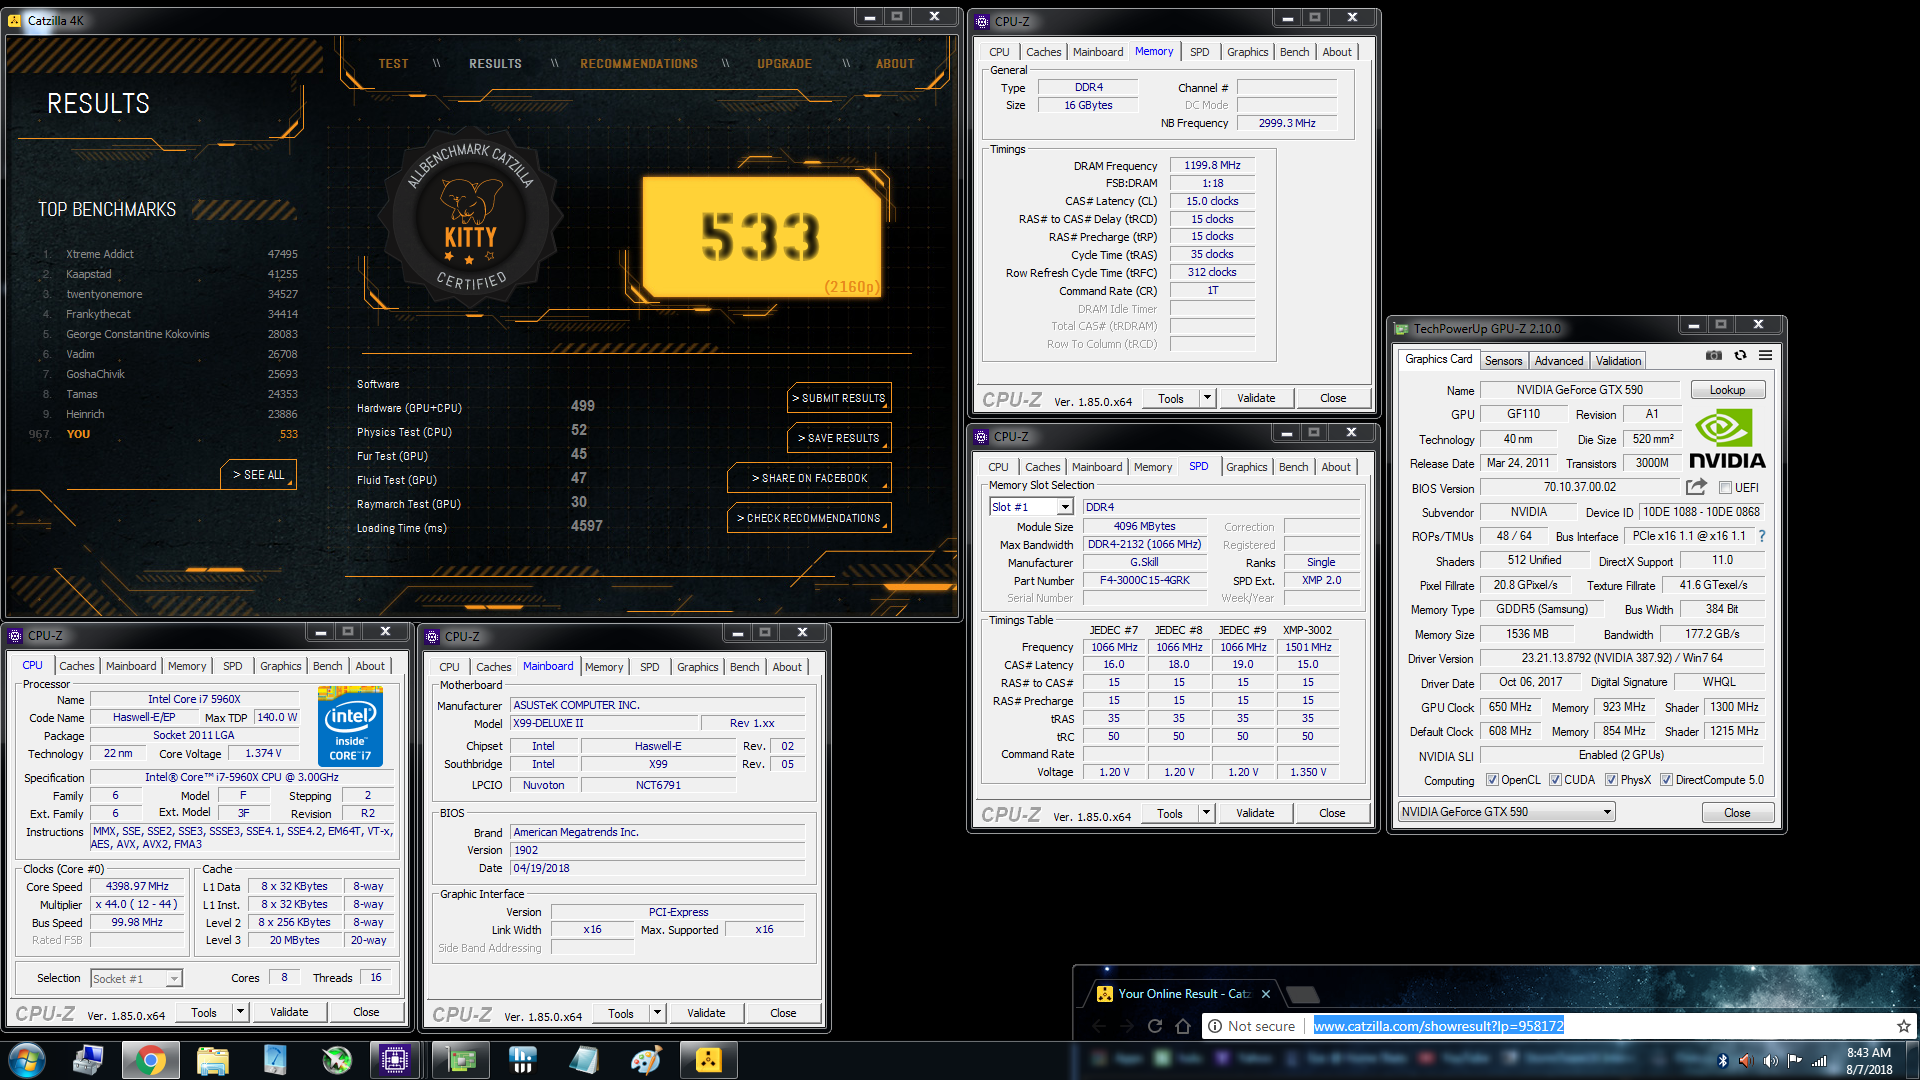
Task: Expand Tools arrow in CPU-Z CPU window
Action: click(240, 1012)
